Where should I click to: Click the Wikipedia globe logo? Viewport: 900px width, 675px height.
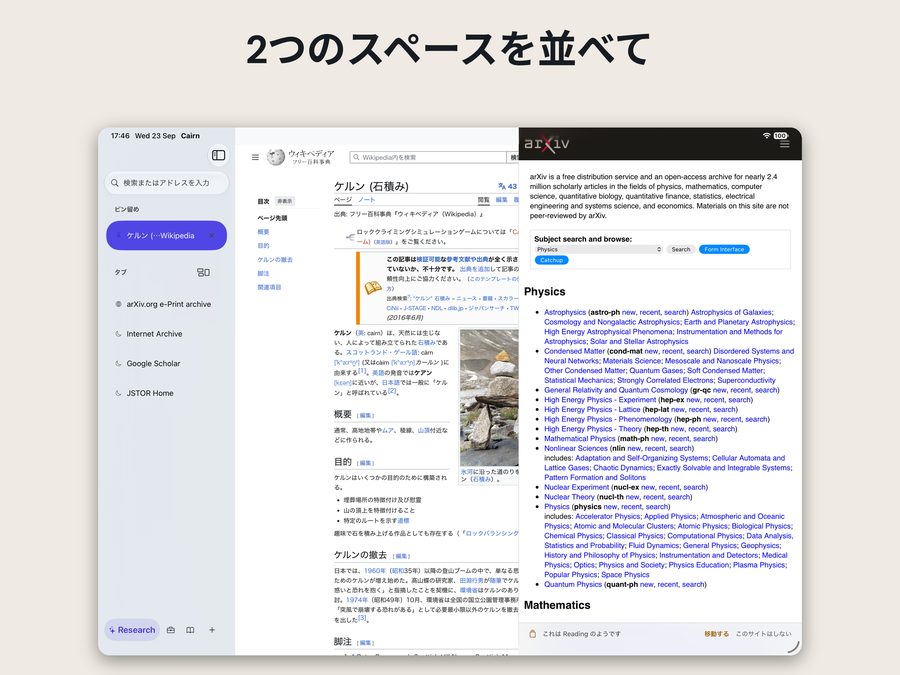tap(276, 157)
